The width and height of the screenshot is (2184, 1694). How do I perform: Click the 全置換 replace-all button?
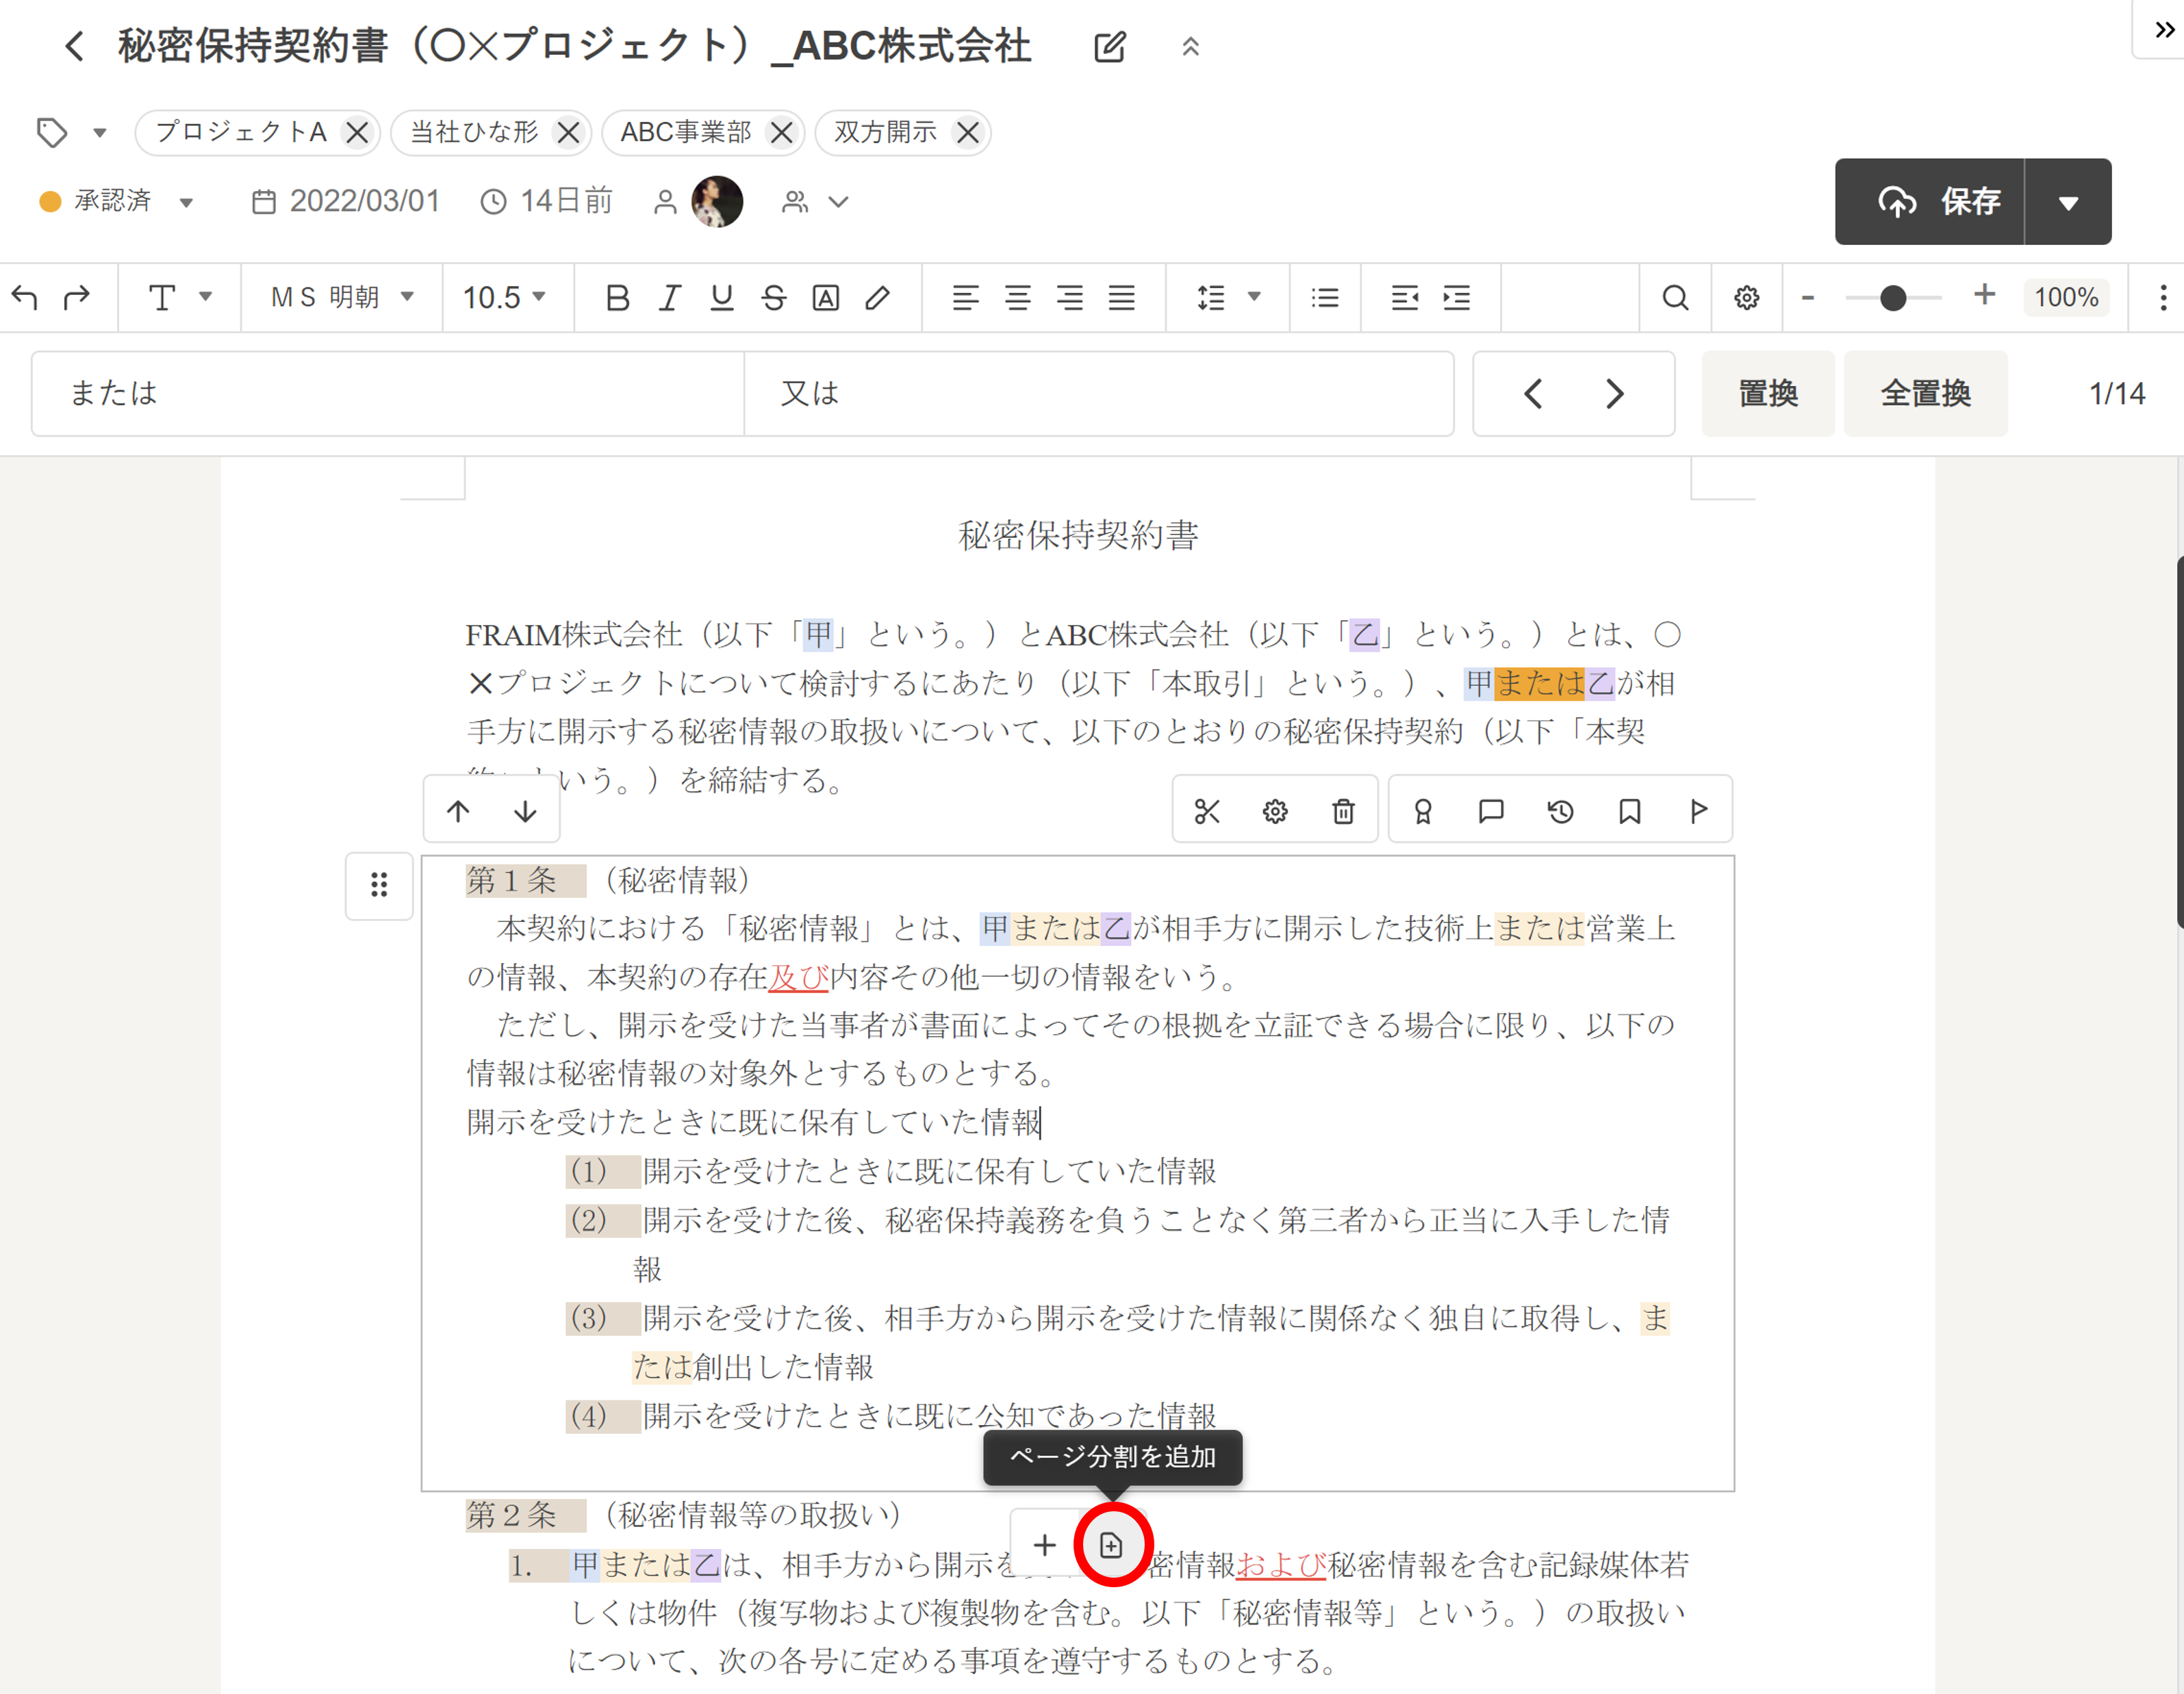coord(1925,393)
